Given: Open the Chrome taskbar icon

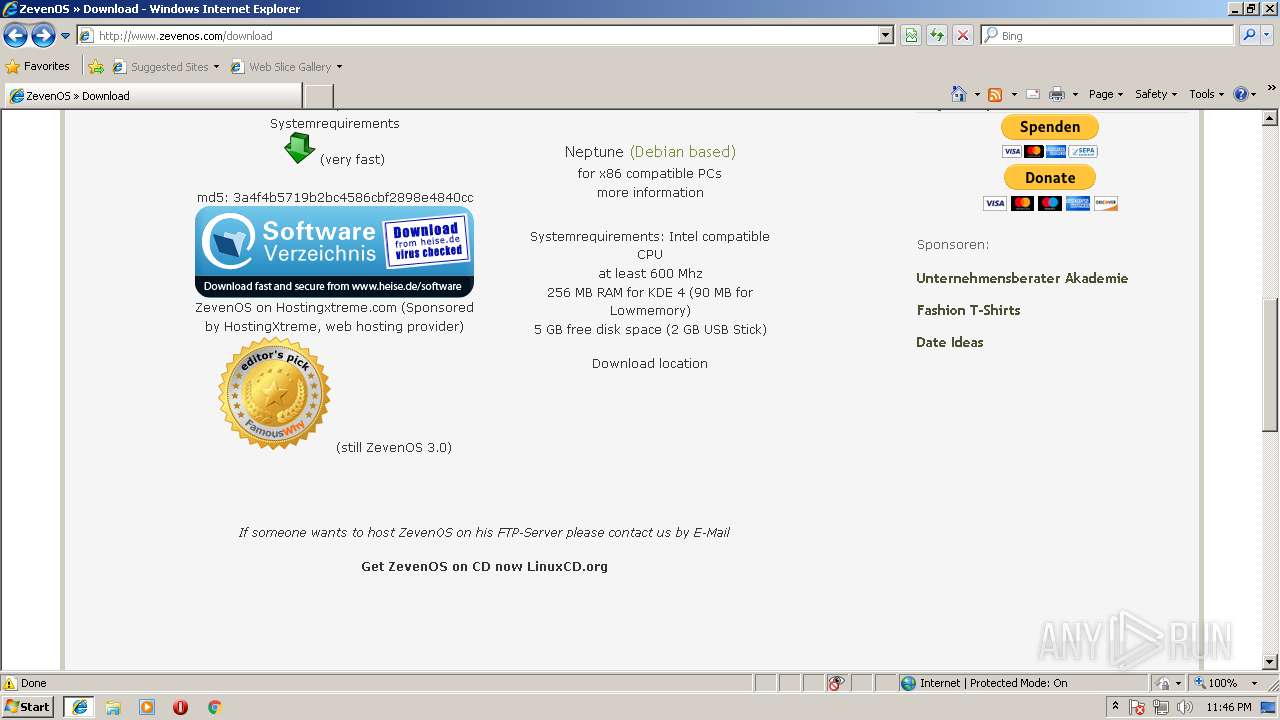Looking at the screenshot, I should [x=214, y=707].
